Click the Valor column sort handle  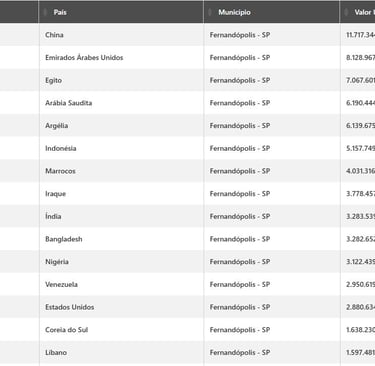click(346, 12)
